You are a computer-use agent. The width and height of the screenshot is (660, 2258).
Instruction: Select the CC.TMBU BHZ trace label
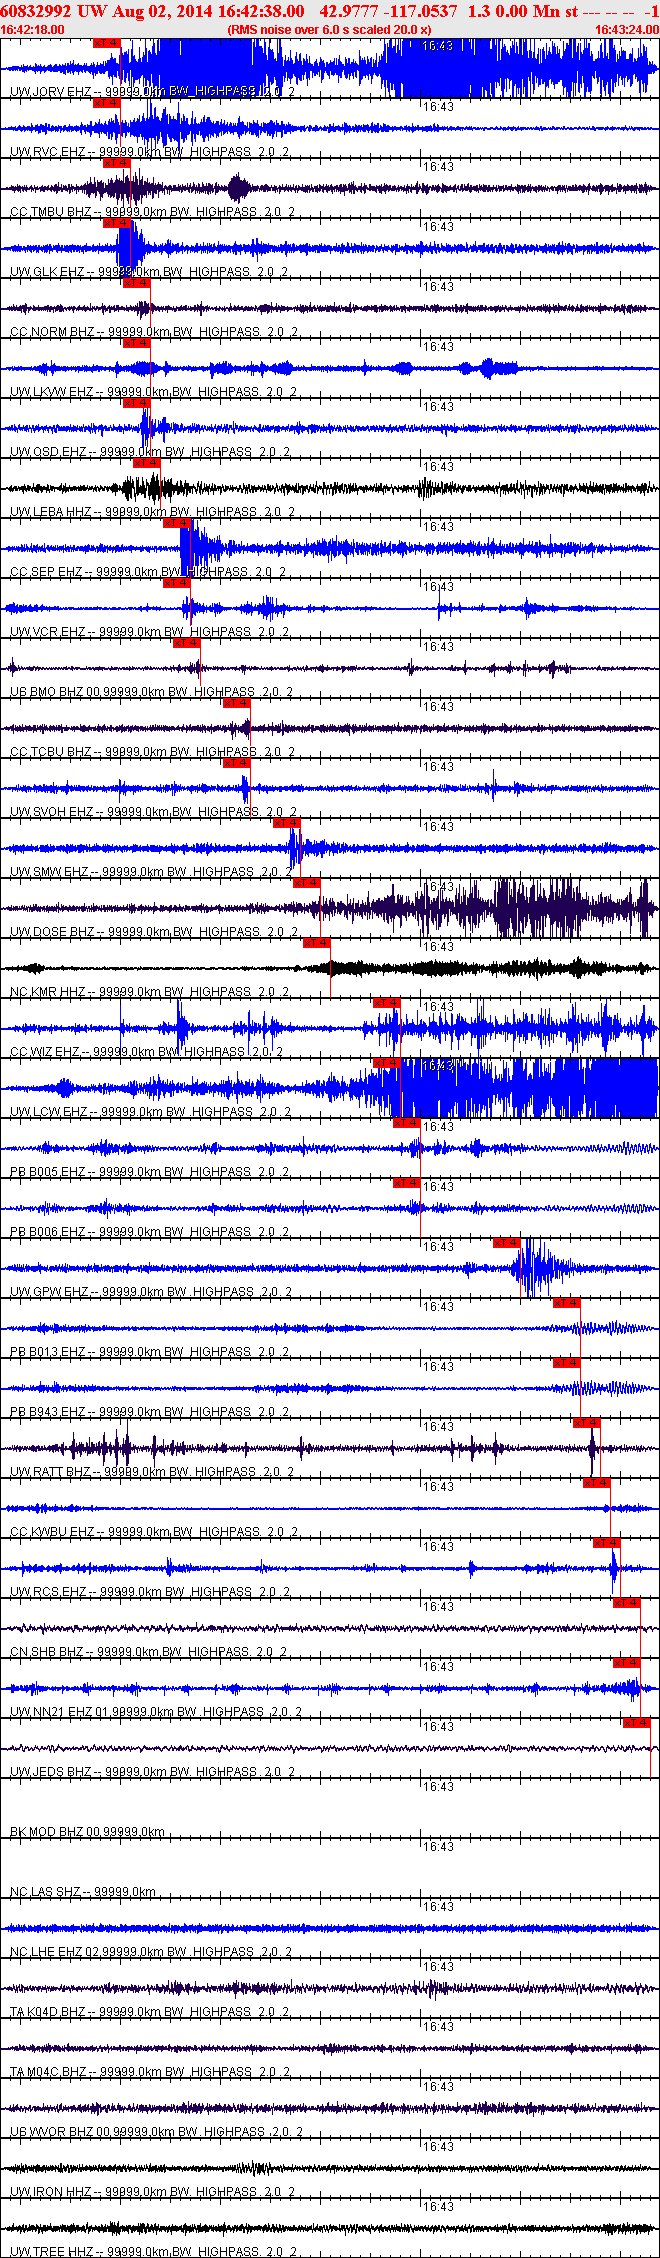click(x=152, y=211)
